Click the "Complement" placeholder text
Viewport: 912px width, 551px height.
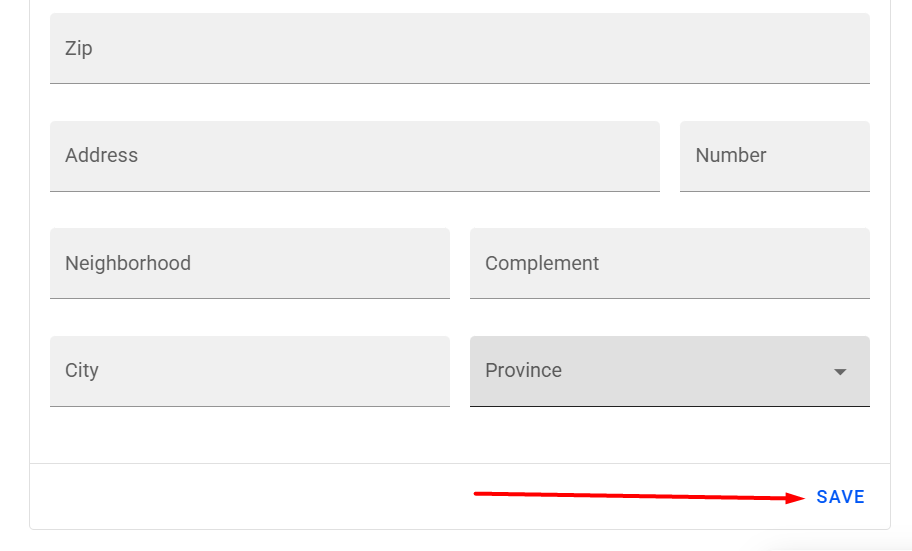pos(542,263)
